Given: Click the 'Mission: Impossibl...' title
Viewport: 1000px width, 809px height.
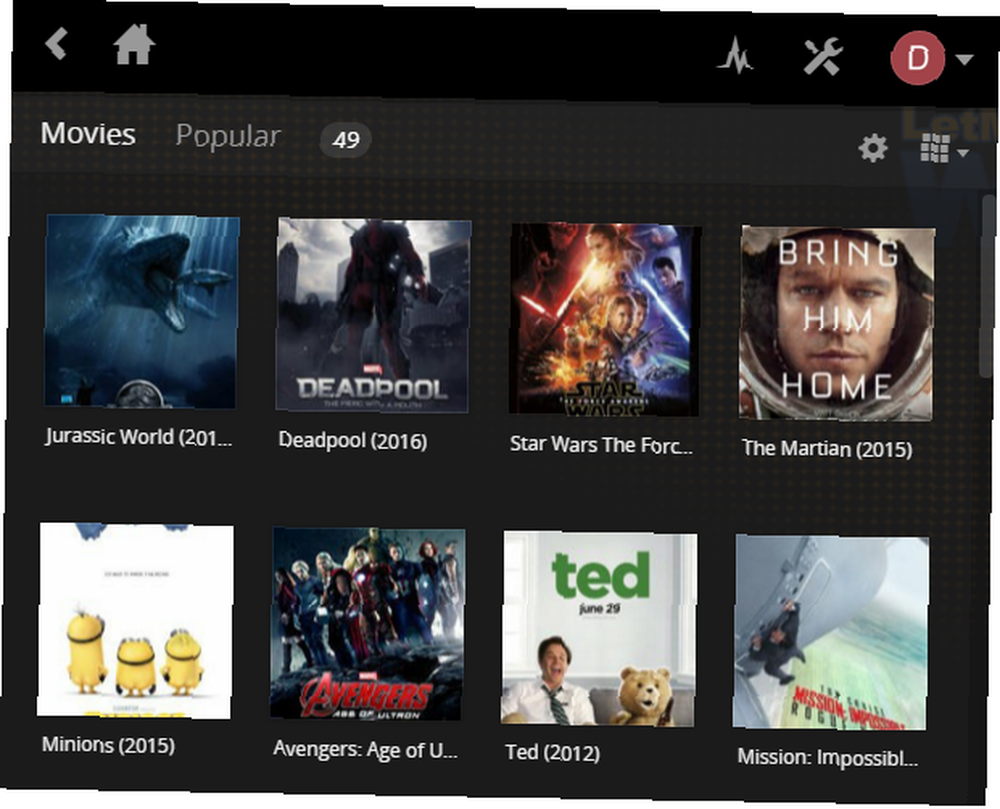Looking at the screenshot, I should [x=828, y=757].
